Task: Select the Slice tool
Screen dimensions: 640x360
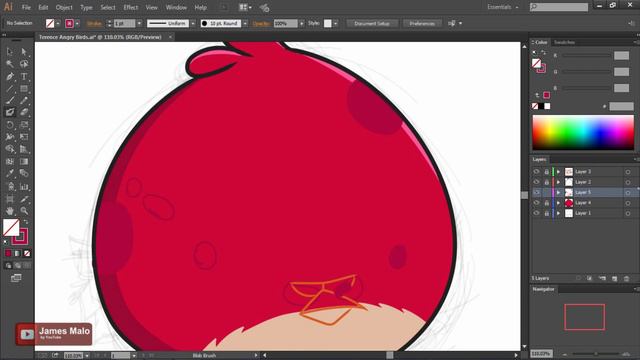Action: (x=24, y=199)
